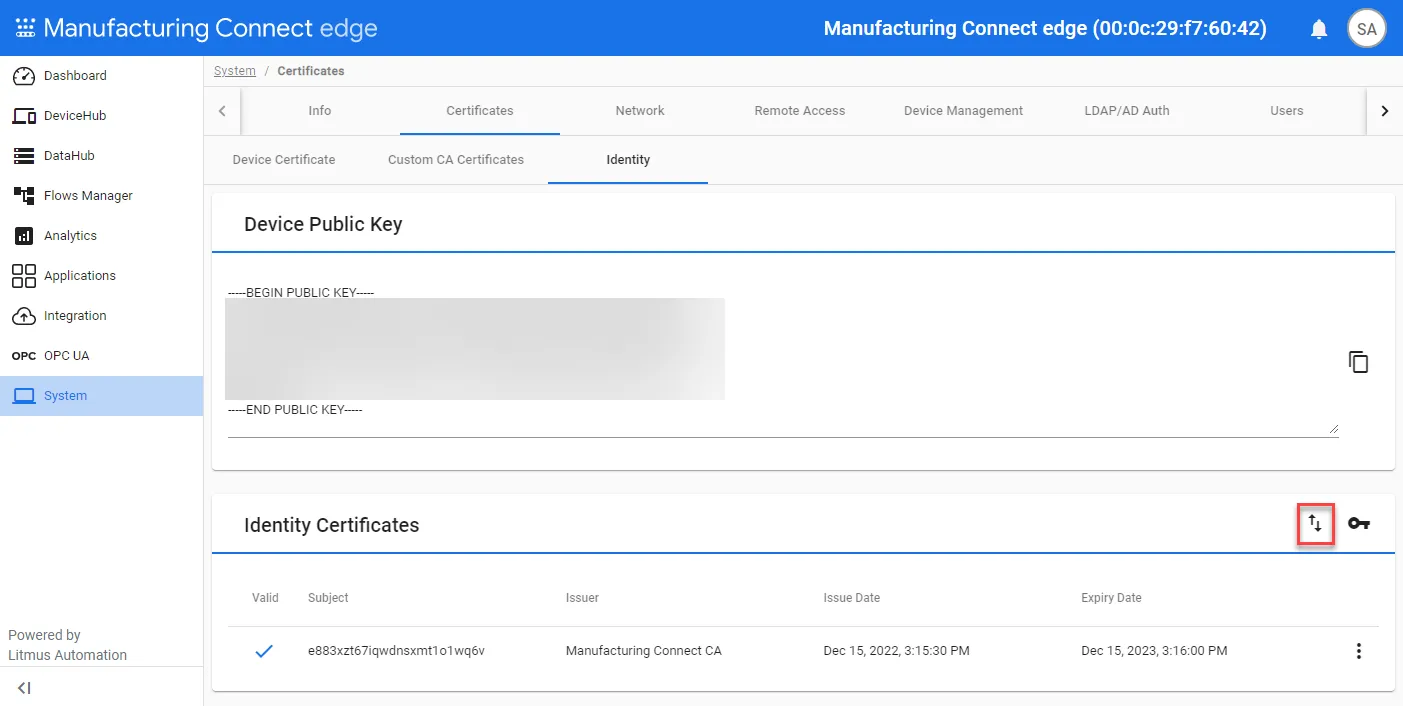
Task: Click the Issuer column header
Action: tap(582, 598)
